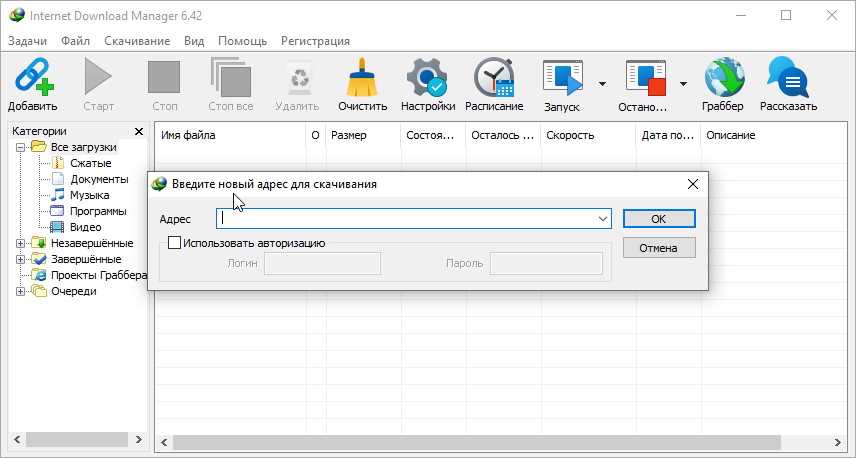
Task: Select Очереди tree item
Action: [x=74, y=292]
